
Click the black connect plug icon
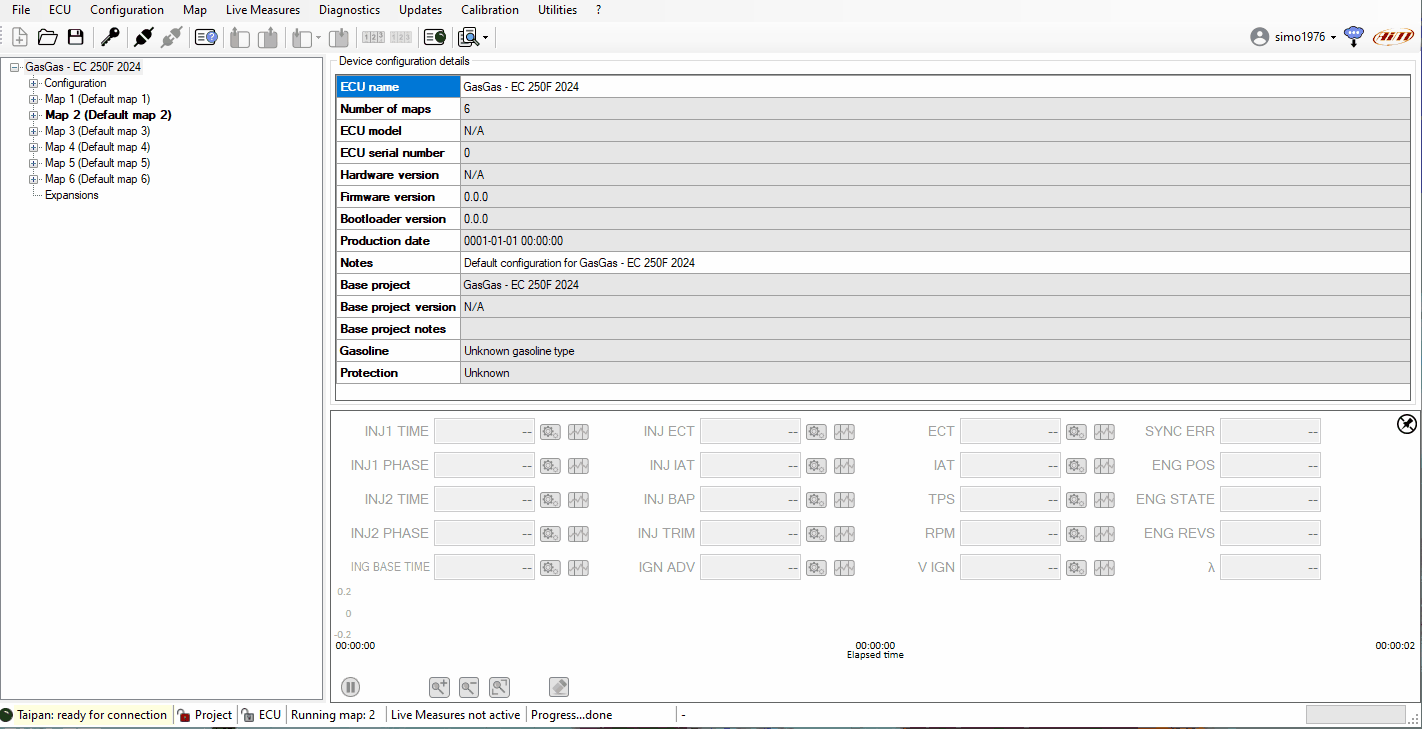coord(143,37)
